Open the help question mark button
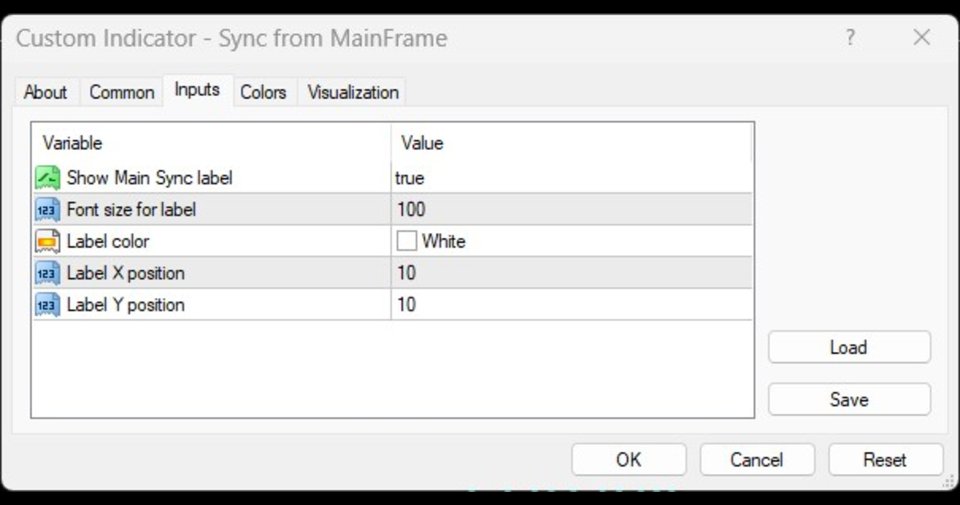The image size is (960, 505). [850, 38]
